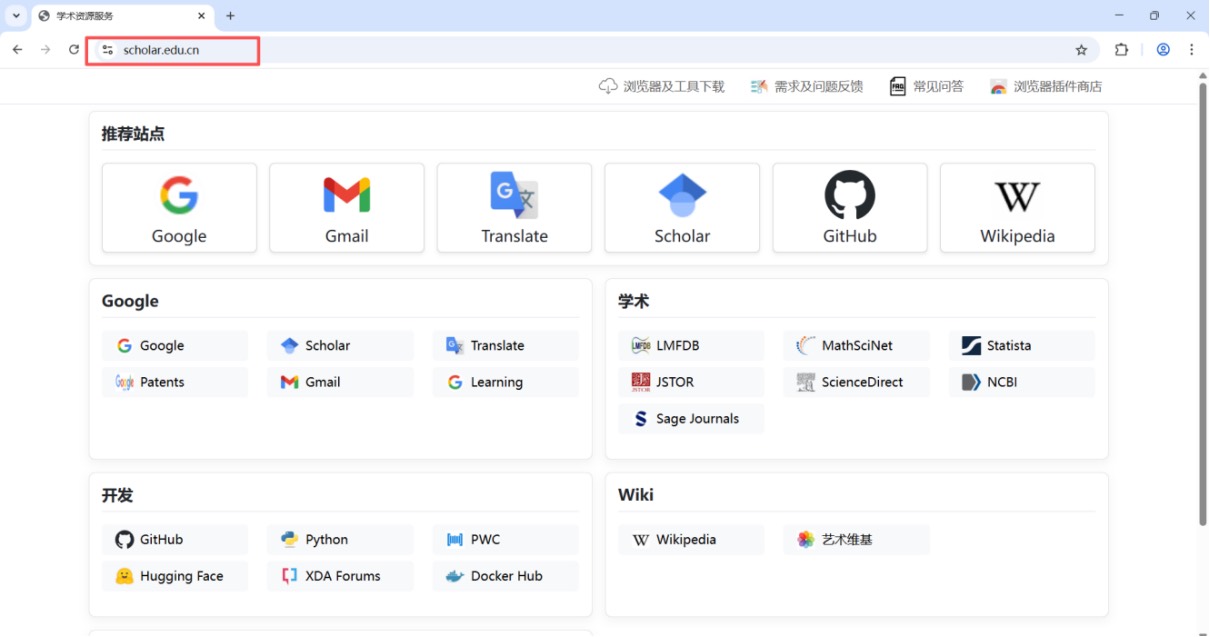This screenshot has width=1210, height=637.
Task: Click the pencil icon beside 需求及问题反馈
Action: (x=759, y=87)
